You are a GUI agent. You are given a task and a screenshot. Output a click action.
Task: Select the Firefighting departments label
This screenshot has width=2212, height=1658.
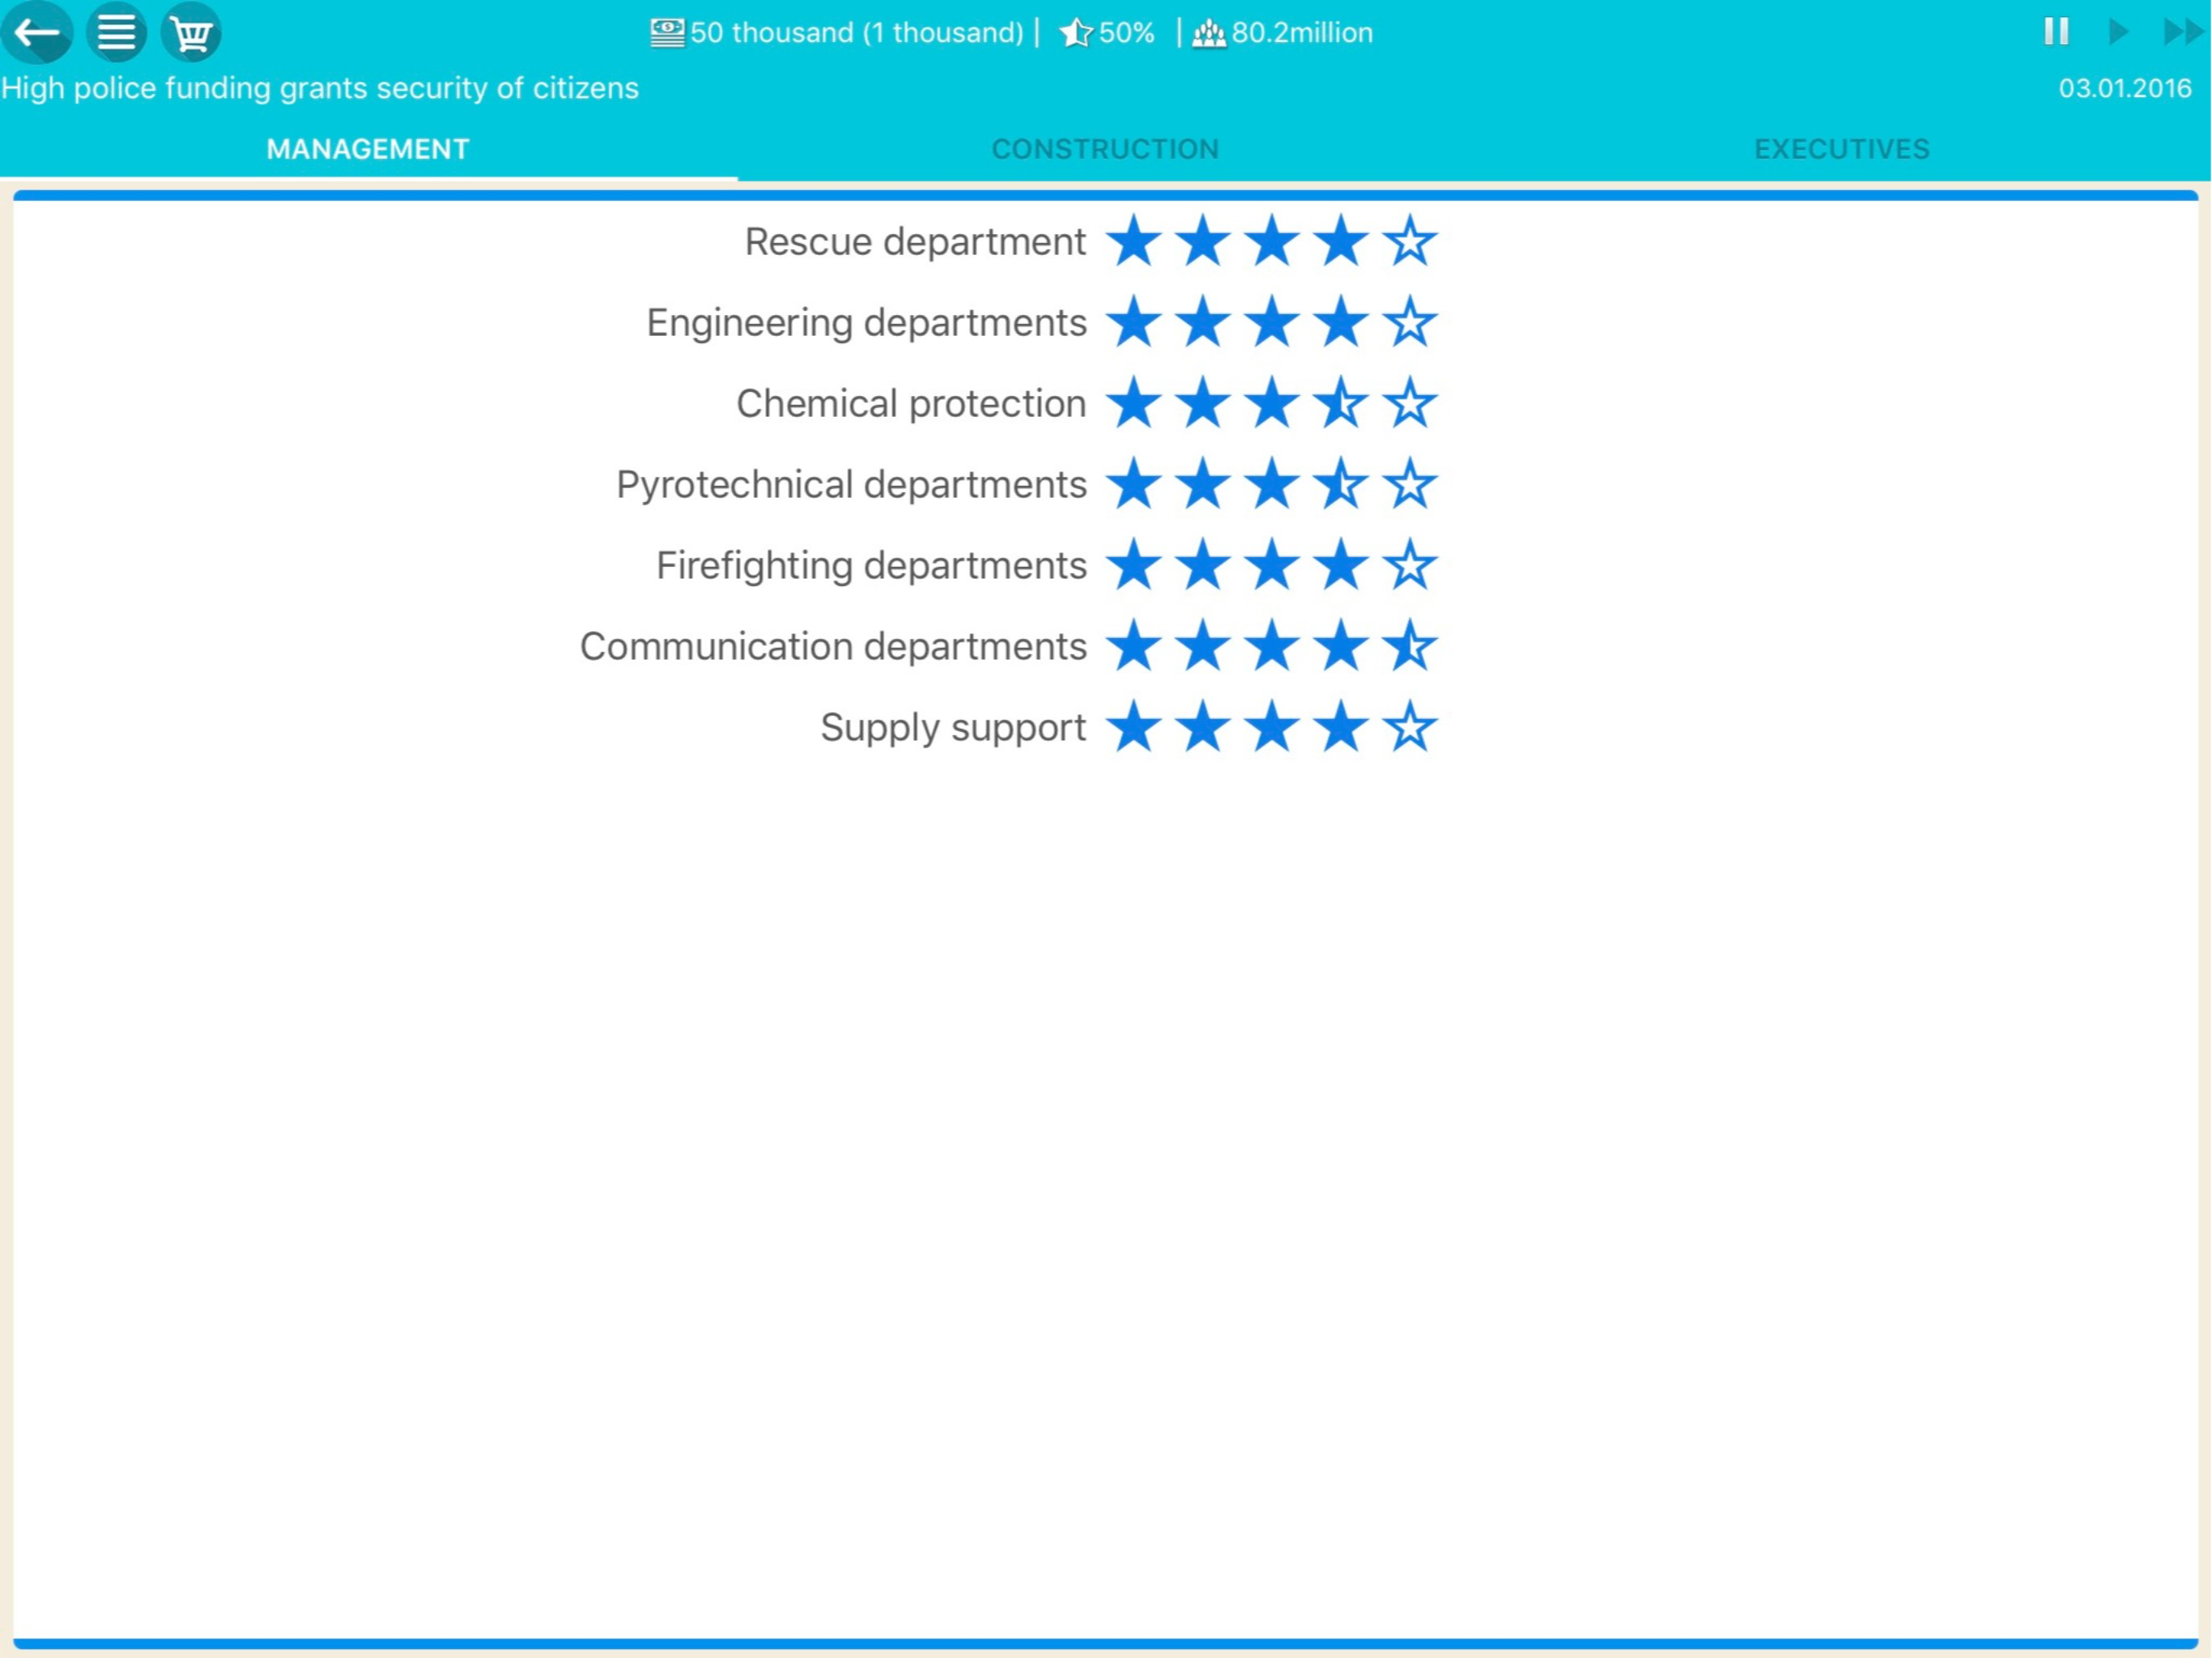[x=871, y=566]
